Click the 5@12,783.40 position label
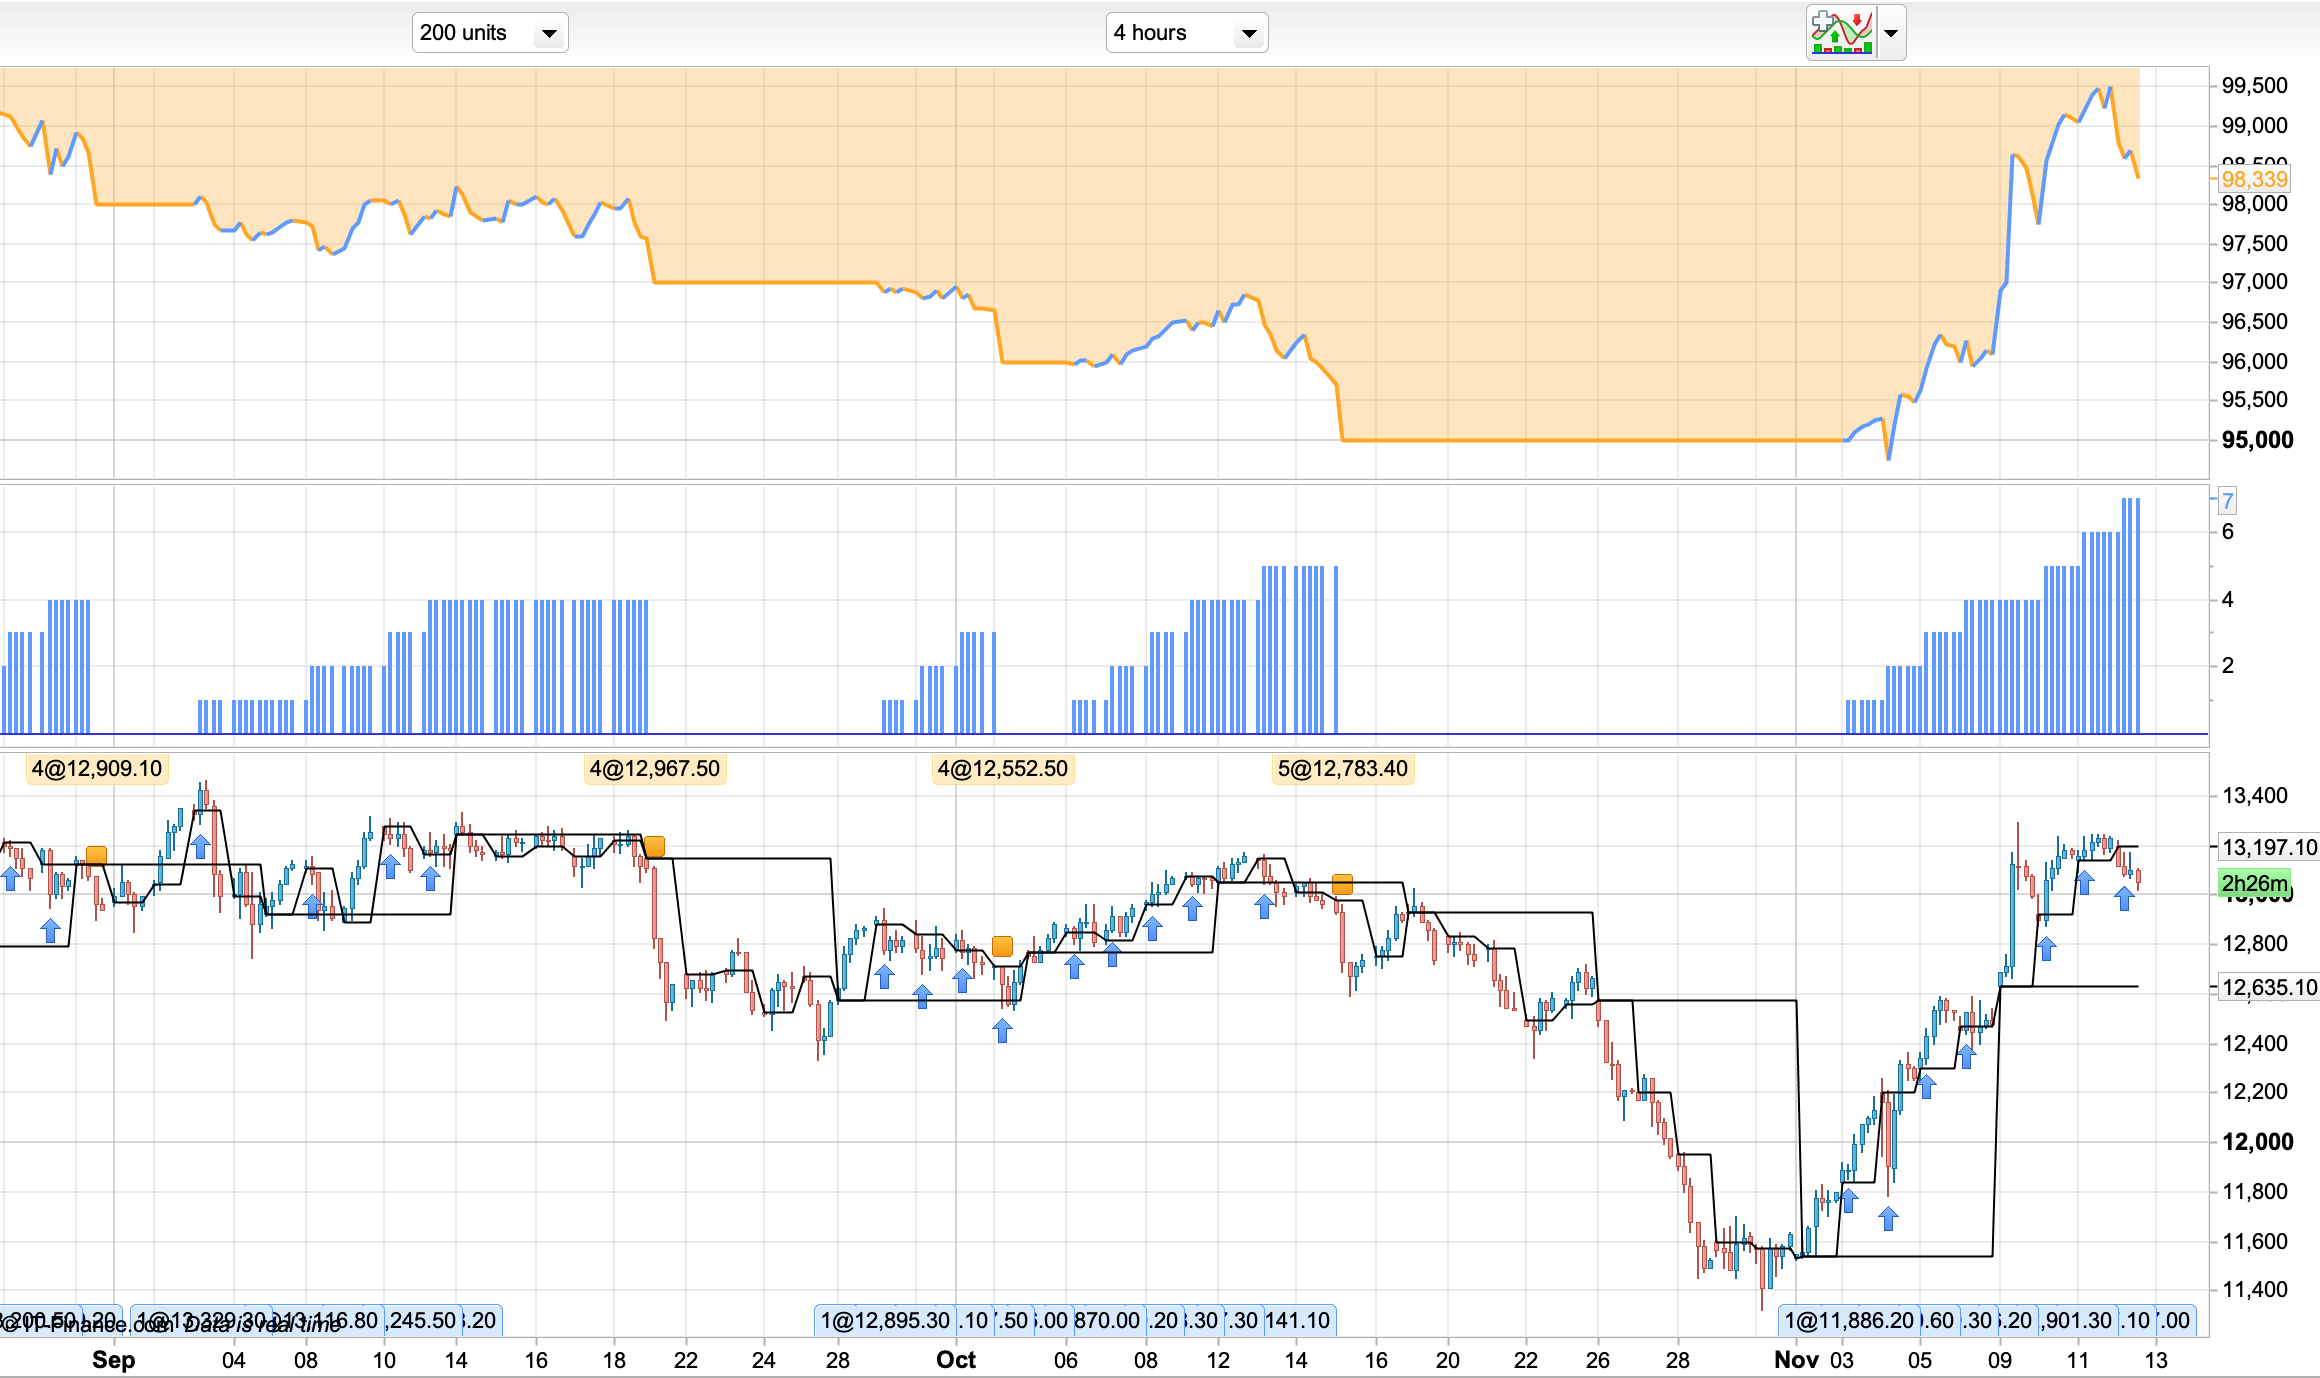 point(1342,769)
